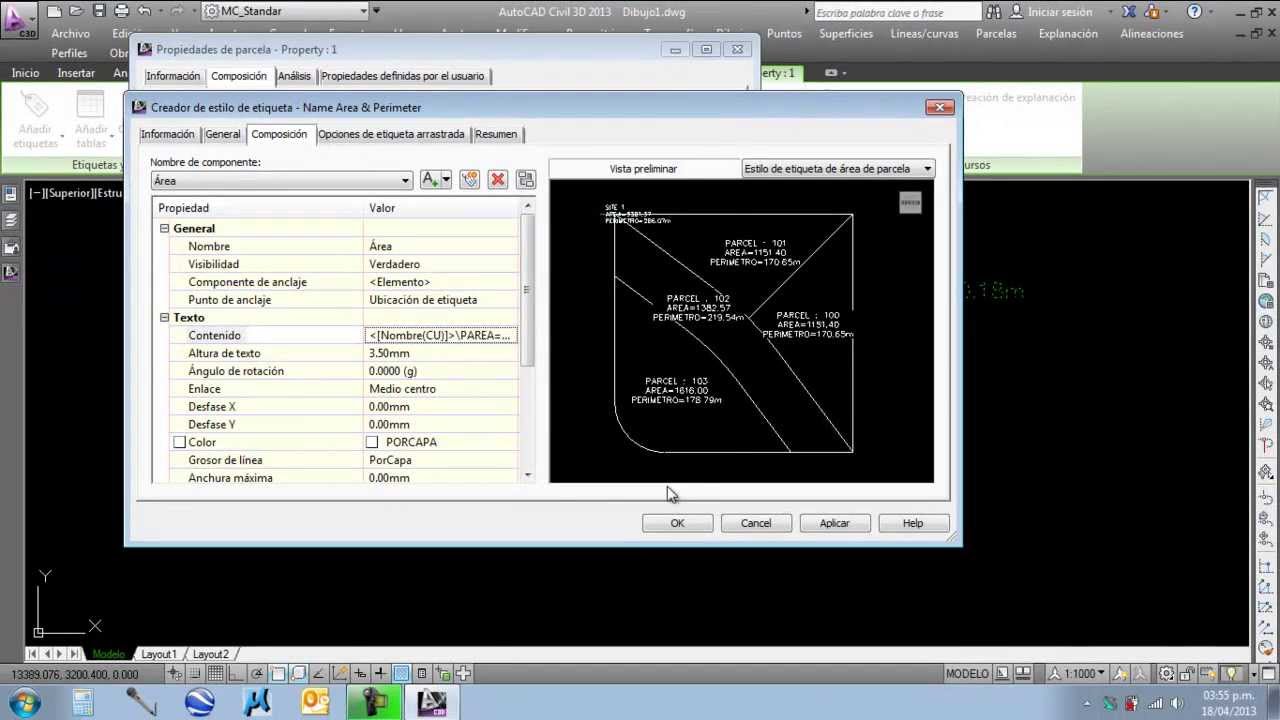Open the calculator from the taskbar
The image size is (1280, 720).
82,703
